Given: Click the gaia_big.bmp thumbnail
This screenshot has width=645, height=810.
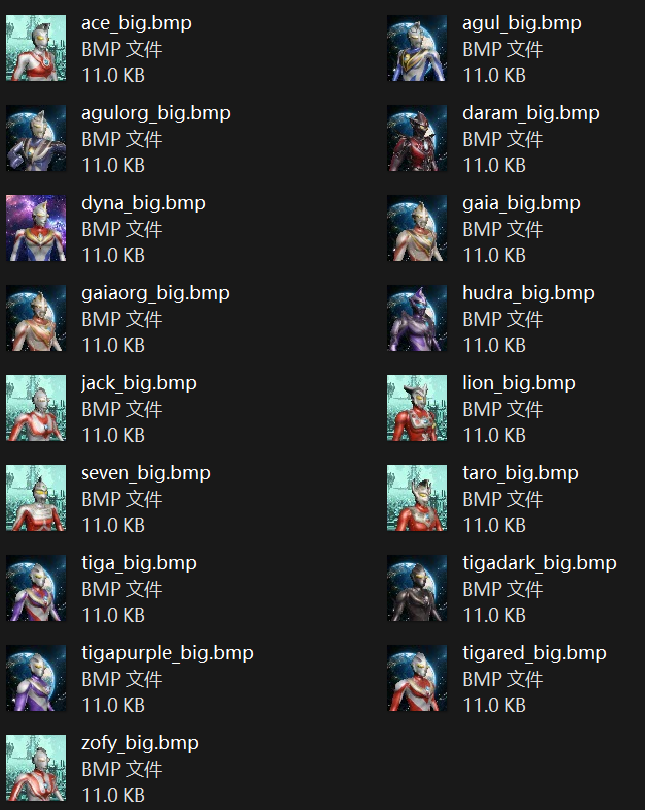Looking at the screenshot, I should [417, 228].
